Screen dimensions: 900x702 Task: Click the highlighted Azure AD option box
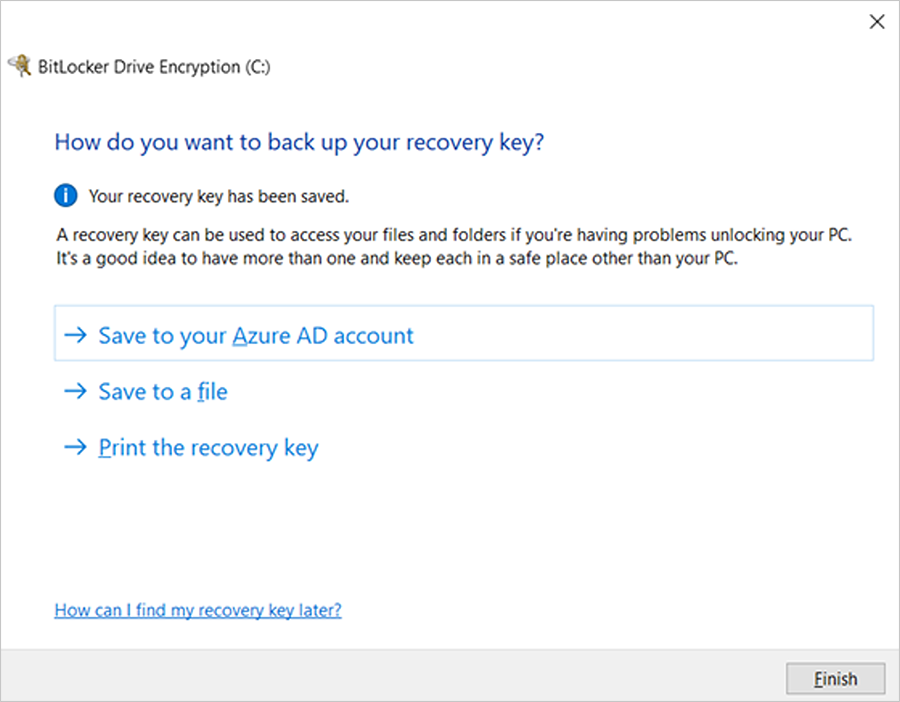point(464,333)
